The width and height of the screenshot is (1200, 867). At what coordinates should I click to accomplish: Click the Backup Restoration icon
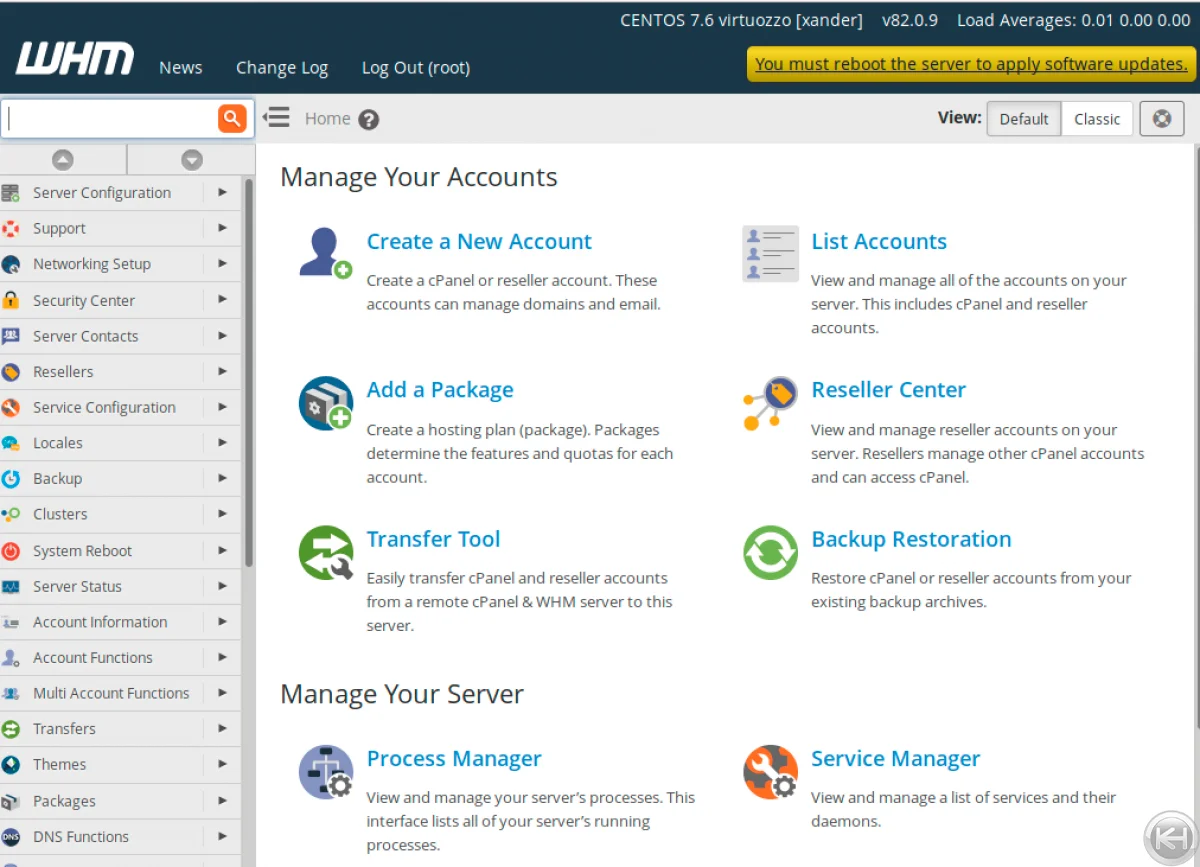[770, 552]
